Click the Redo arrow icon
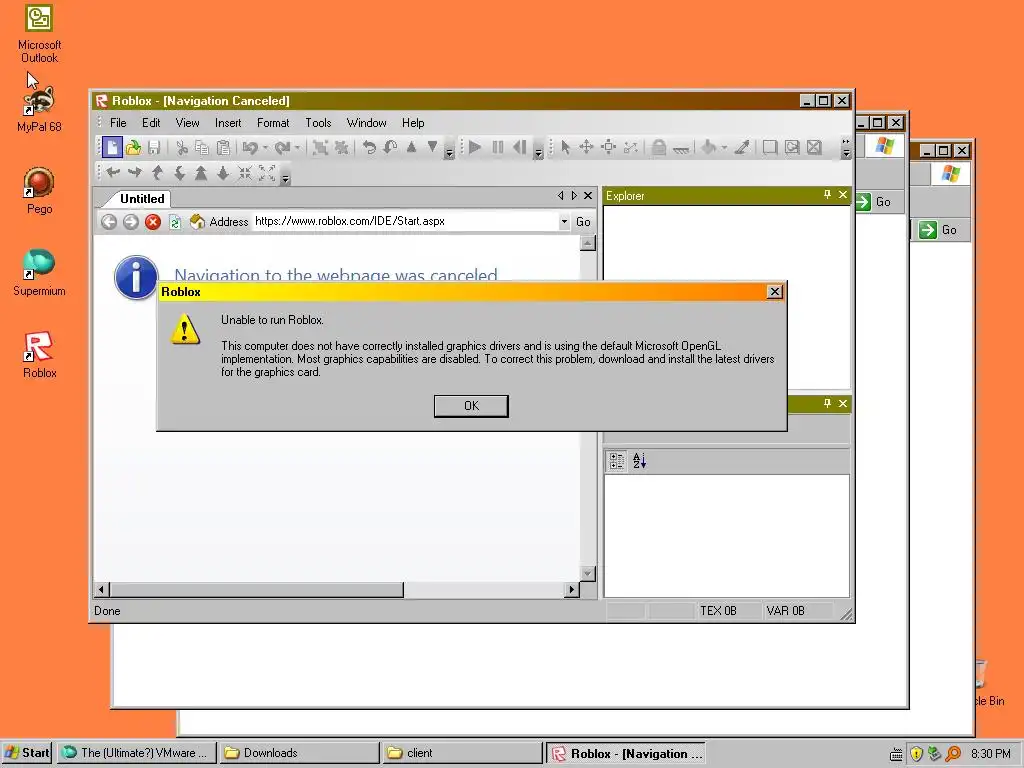 point(282,148)
